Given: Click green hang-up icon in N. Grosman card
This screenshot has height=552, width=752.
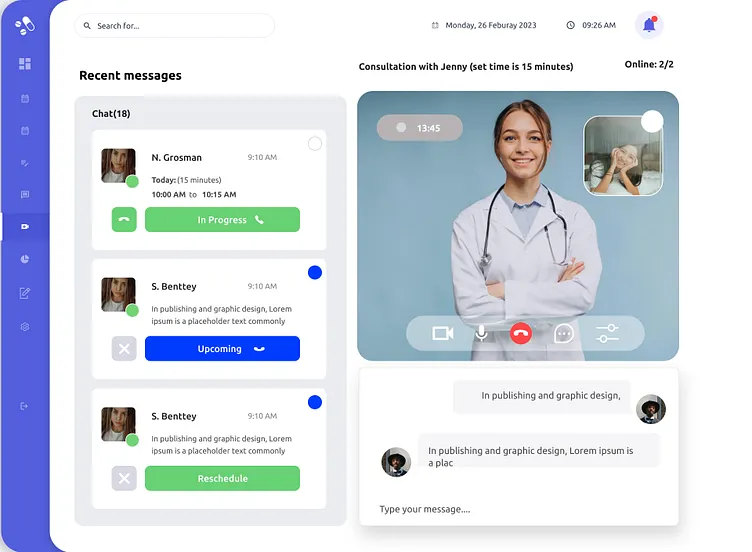Looking at the screenshot, I should 124,220.
